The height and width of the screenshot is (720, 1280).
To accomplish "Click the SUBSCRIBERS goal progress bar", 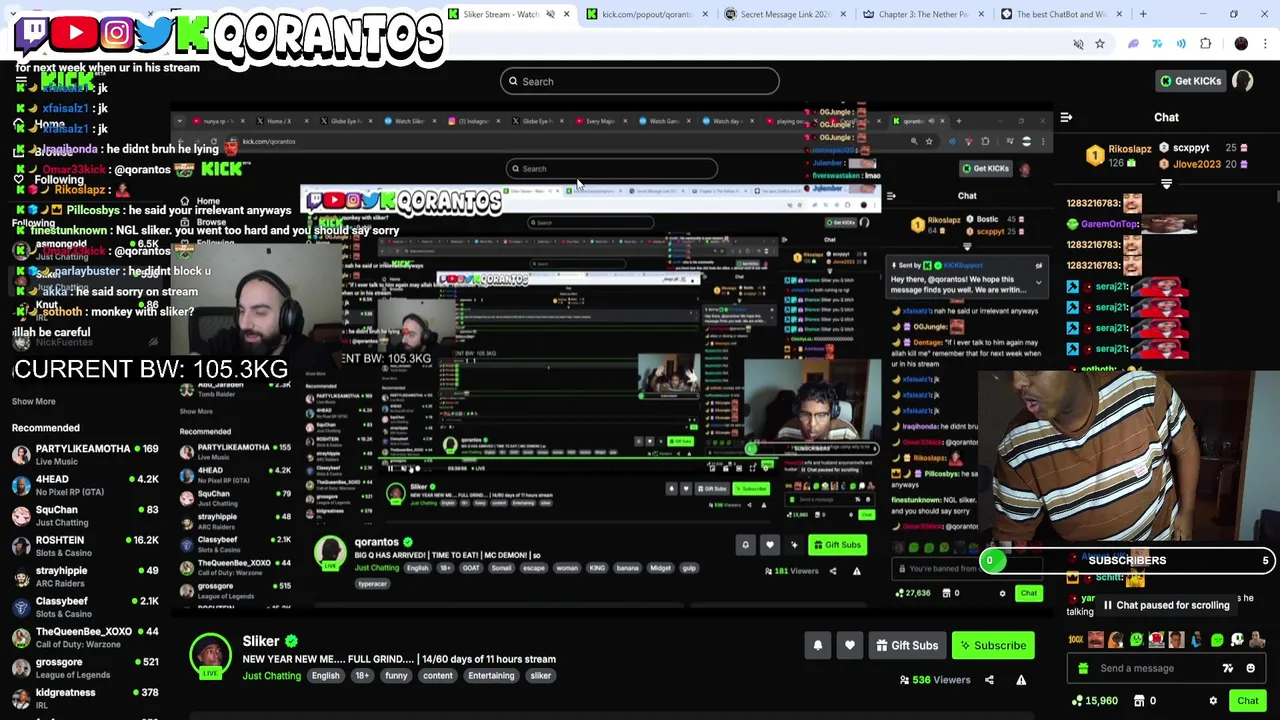I will point(1126,561).
